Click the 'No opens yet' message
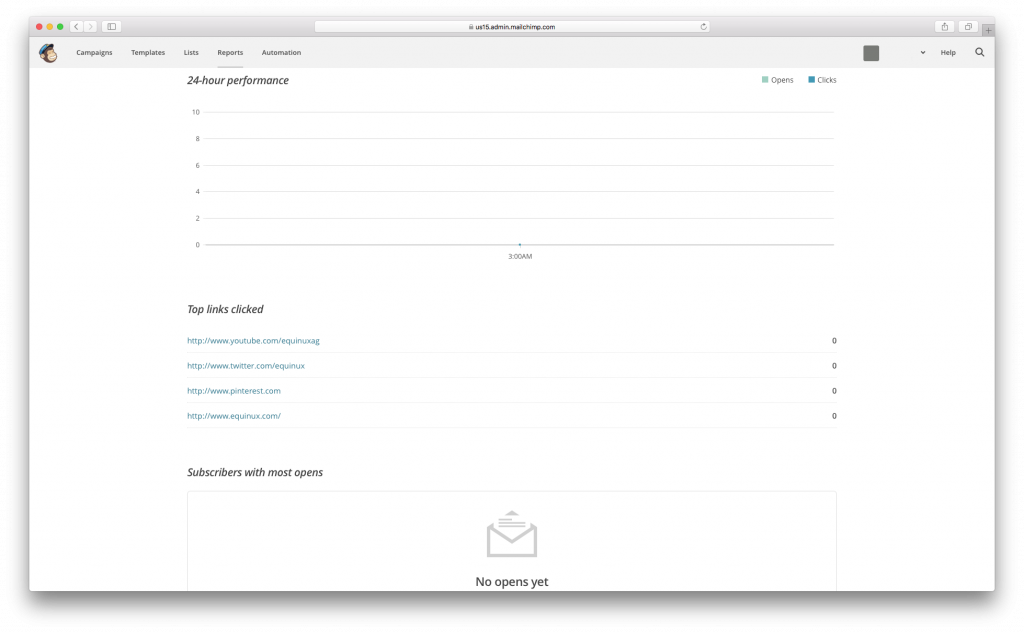Screen dimensions: 1024x633 click(x=512, y=581)
